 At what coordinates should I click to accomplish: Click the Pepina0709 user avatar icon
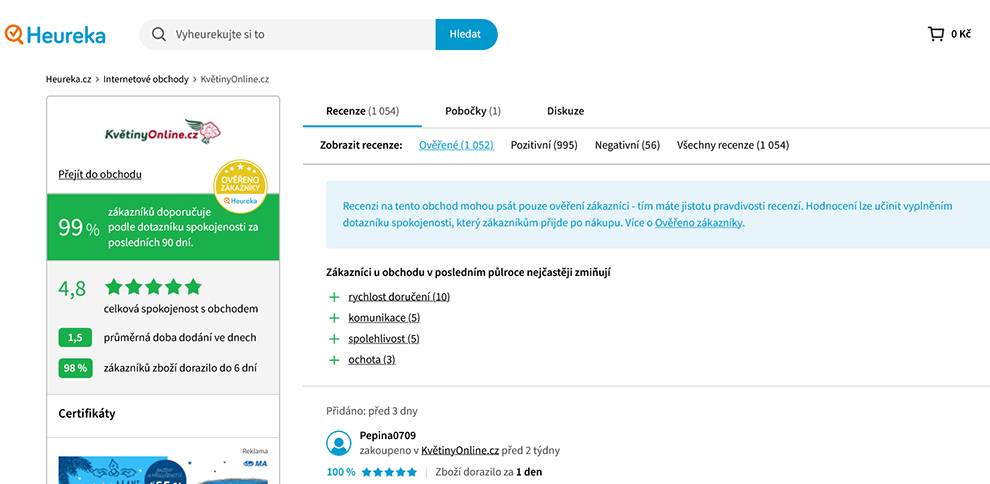click(339, 443)
